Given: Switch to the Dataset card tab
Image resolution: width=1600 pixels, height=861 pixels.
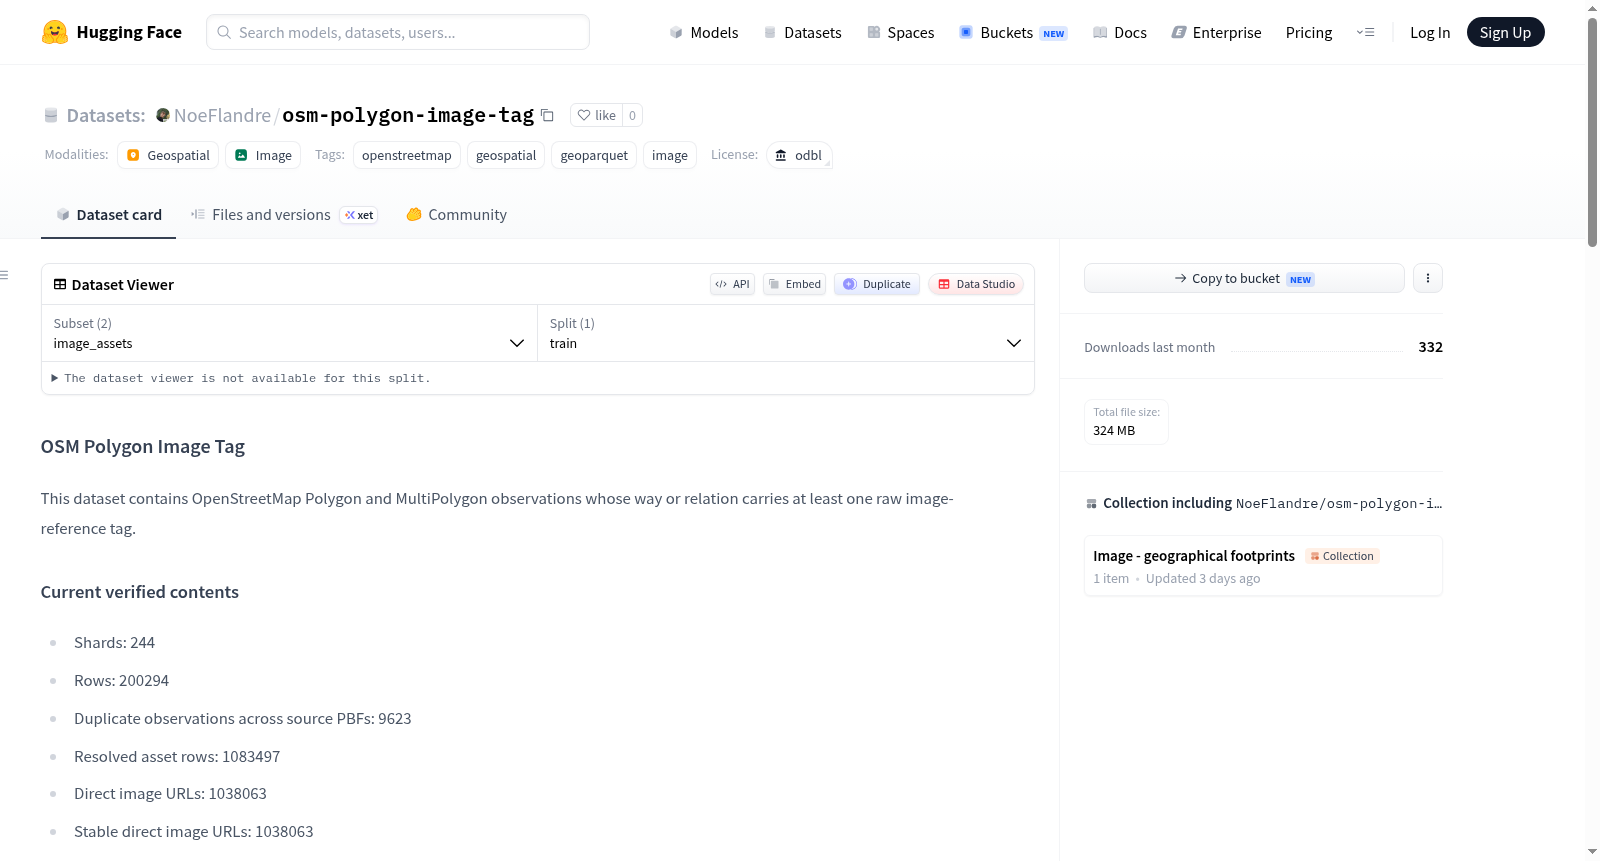Looking at the screenshot, I should click(108, 214).
